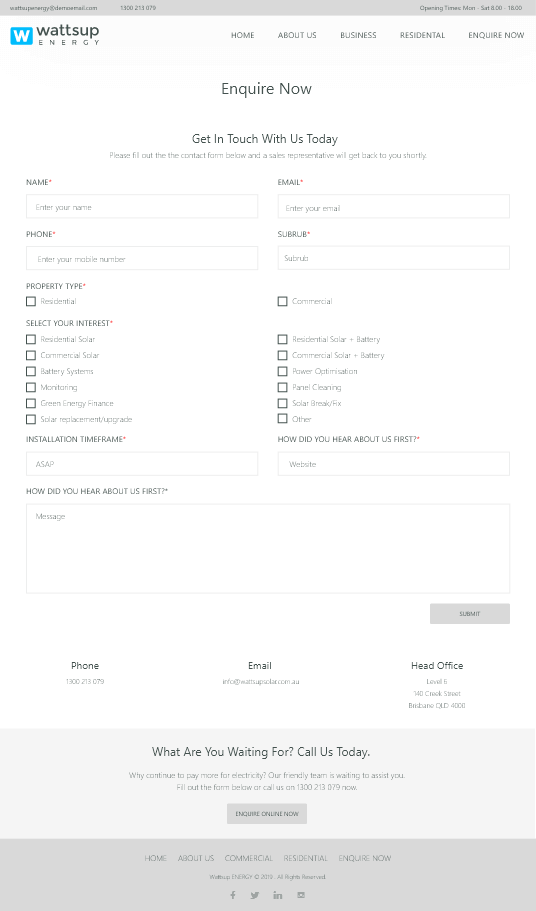Viewport: 536px width, 911px height.
Task: Open the Installation Timeframe ASAP dropdown
Action: 142,464
